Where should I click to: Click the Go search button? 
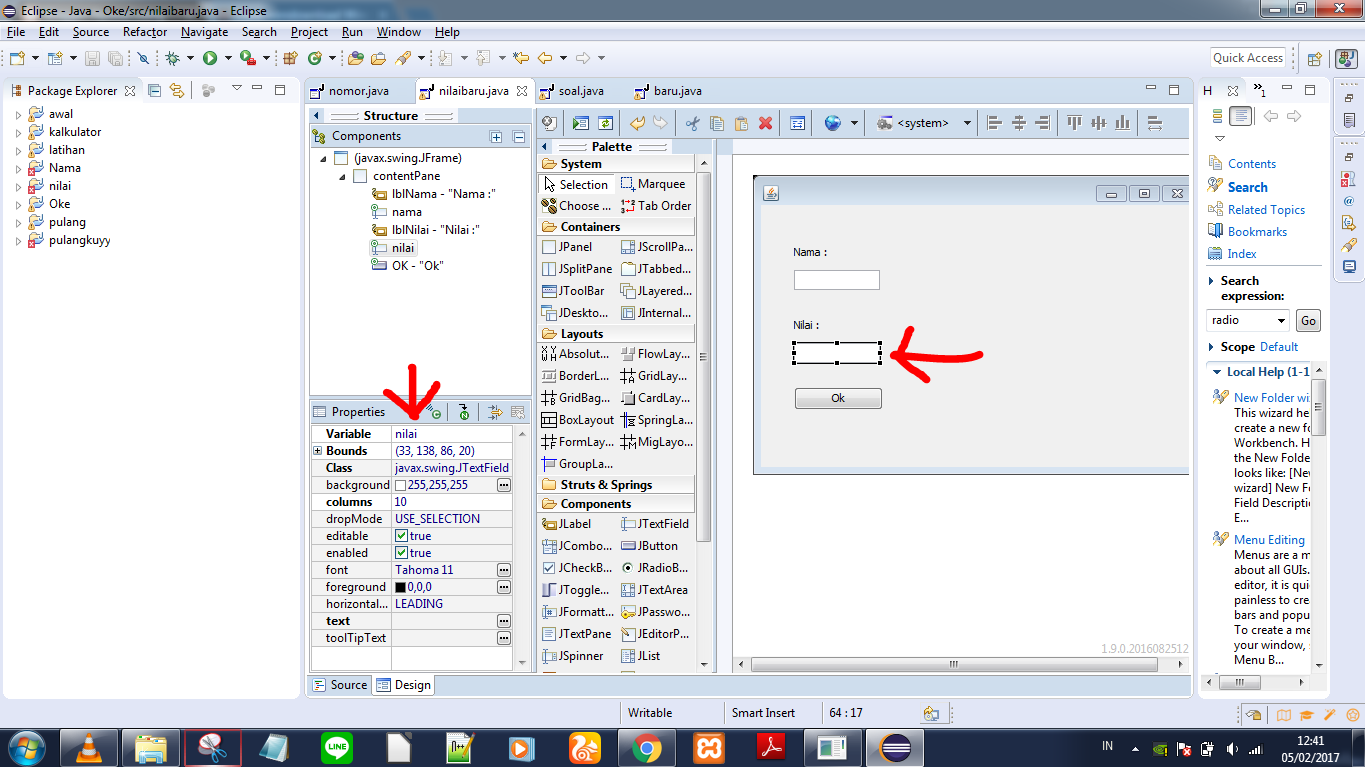[x=1308, y=321]
